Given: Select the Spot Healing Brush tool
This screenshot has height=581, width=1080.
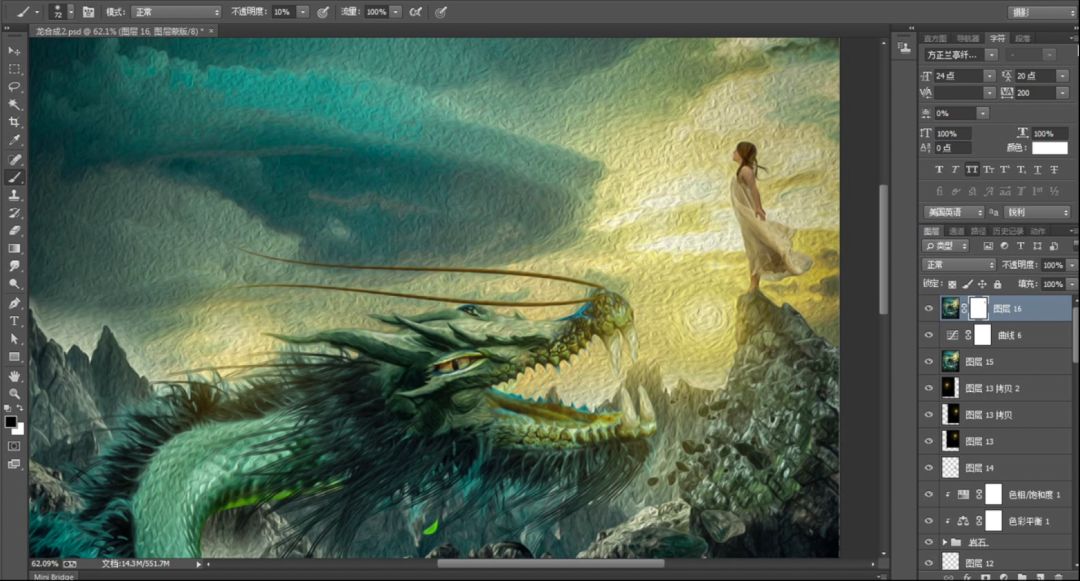Looking at the screenshot, I should click(14, 159).
